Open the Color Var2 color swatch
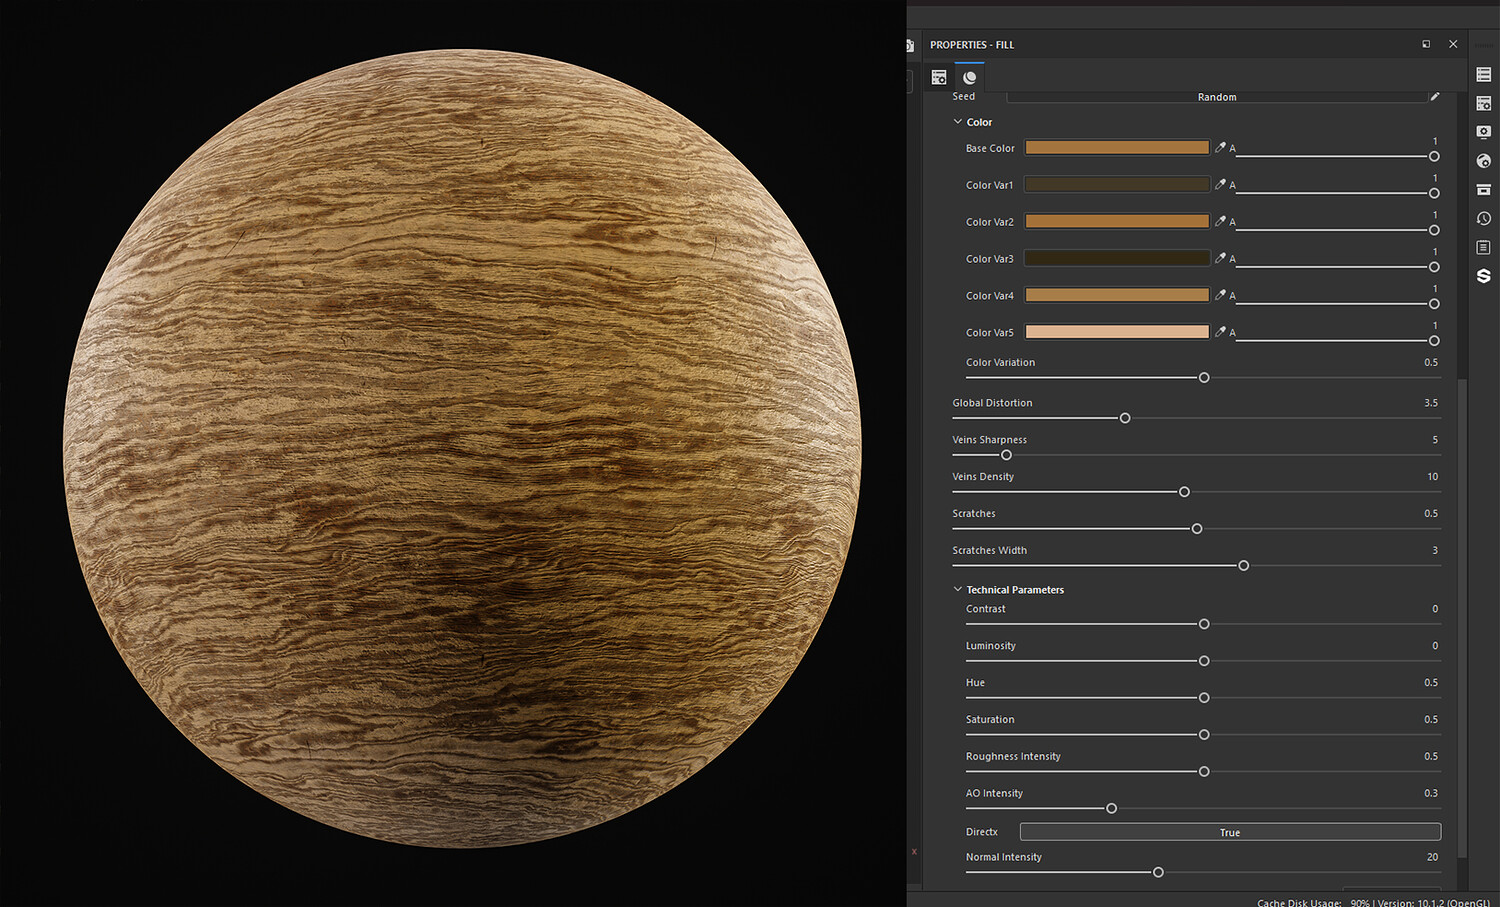 click(1117, 222)
